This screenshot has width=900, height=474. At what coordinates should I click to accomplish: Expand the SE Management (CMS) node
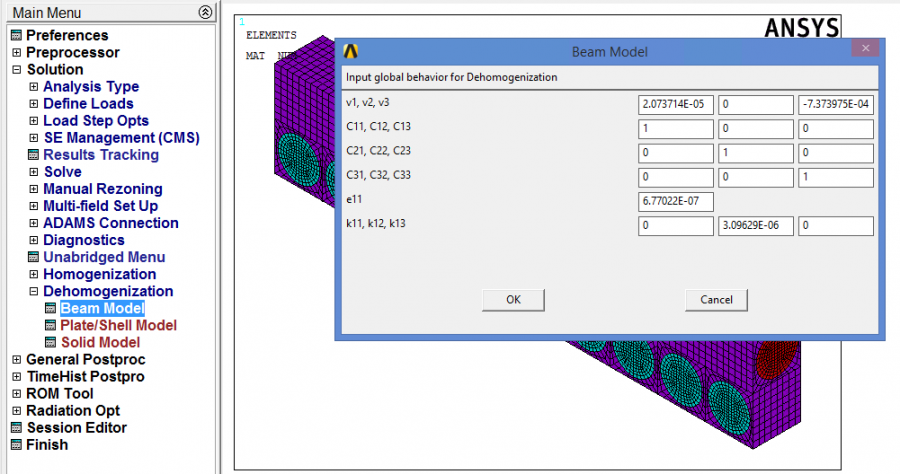[x=34, y=138]
